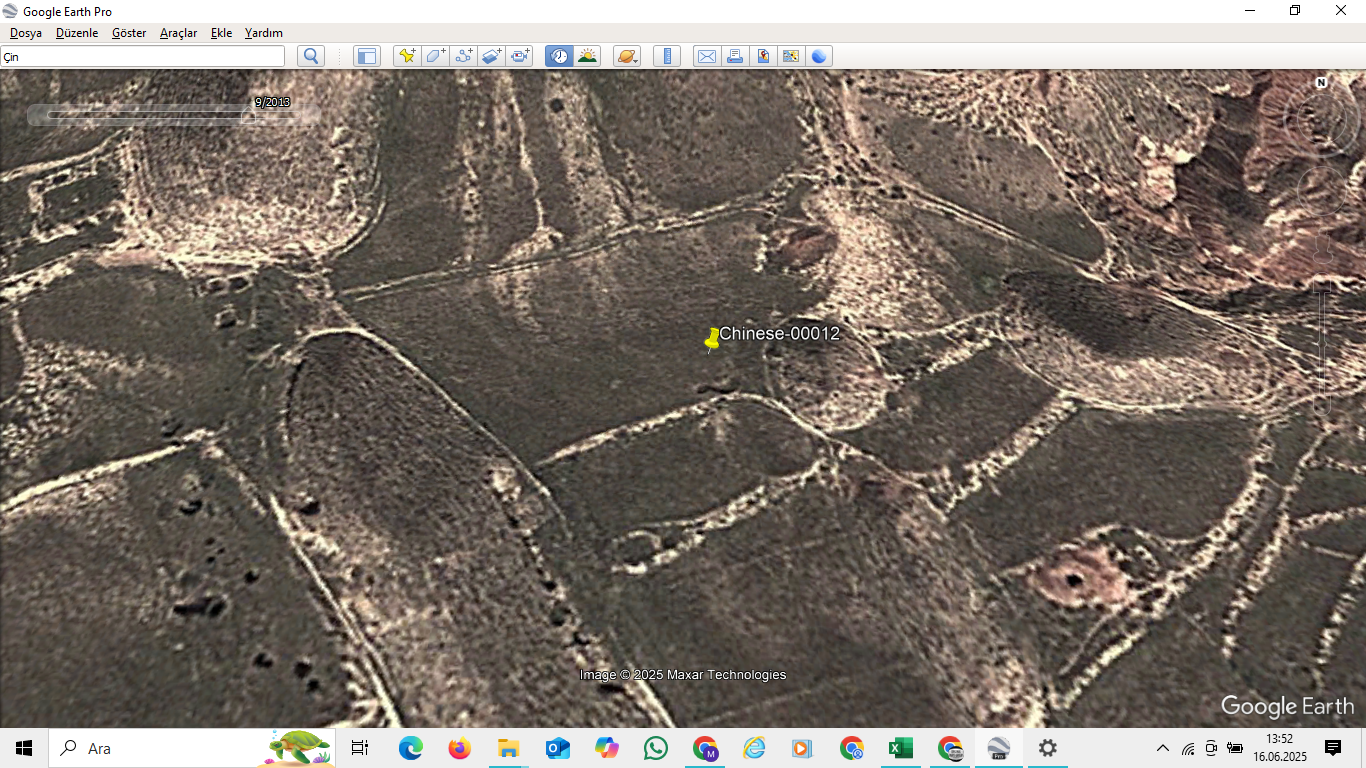Screen dimensions: 1366x768
Task: Open the Düzenle menu
Action: [77, 33]
